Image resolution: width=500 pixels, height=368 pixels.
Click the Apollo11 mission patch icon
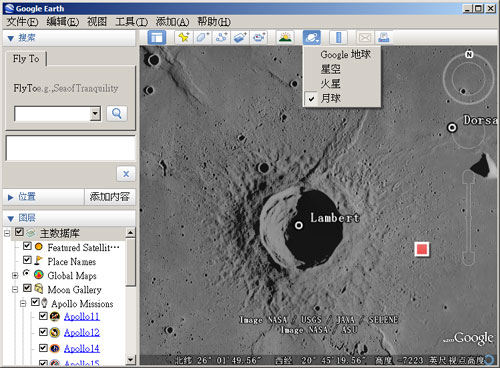tap(55, 316)
